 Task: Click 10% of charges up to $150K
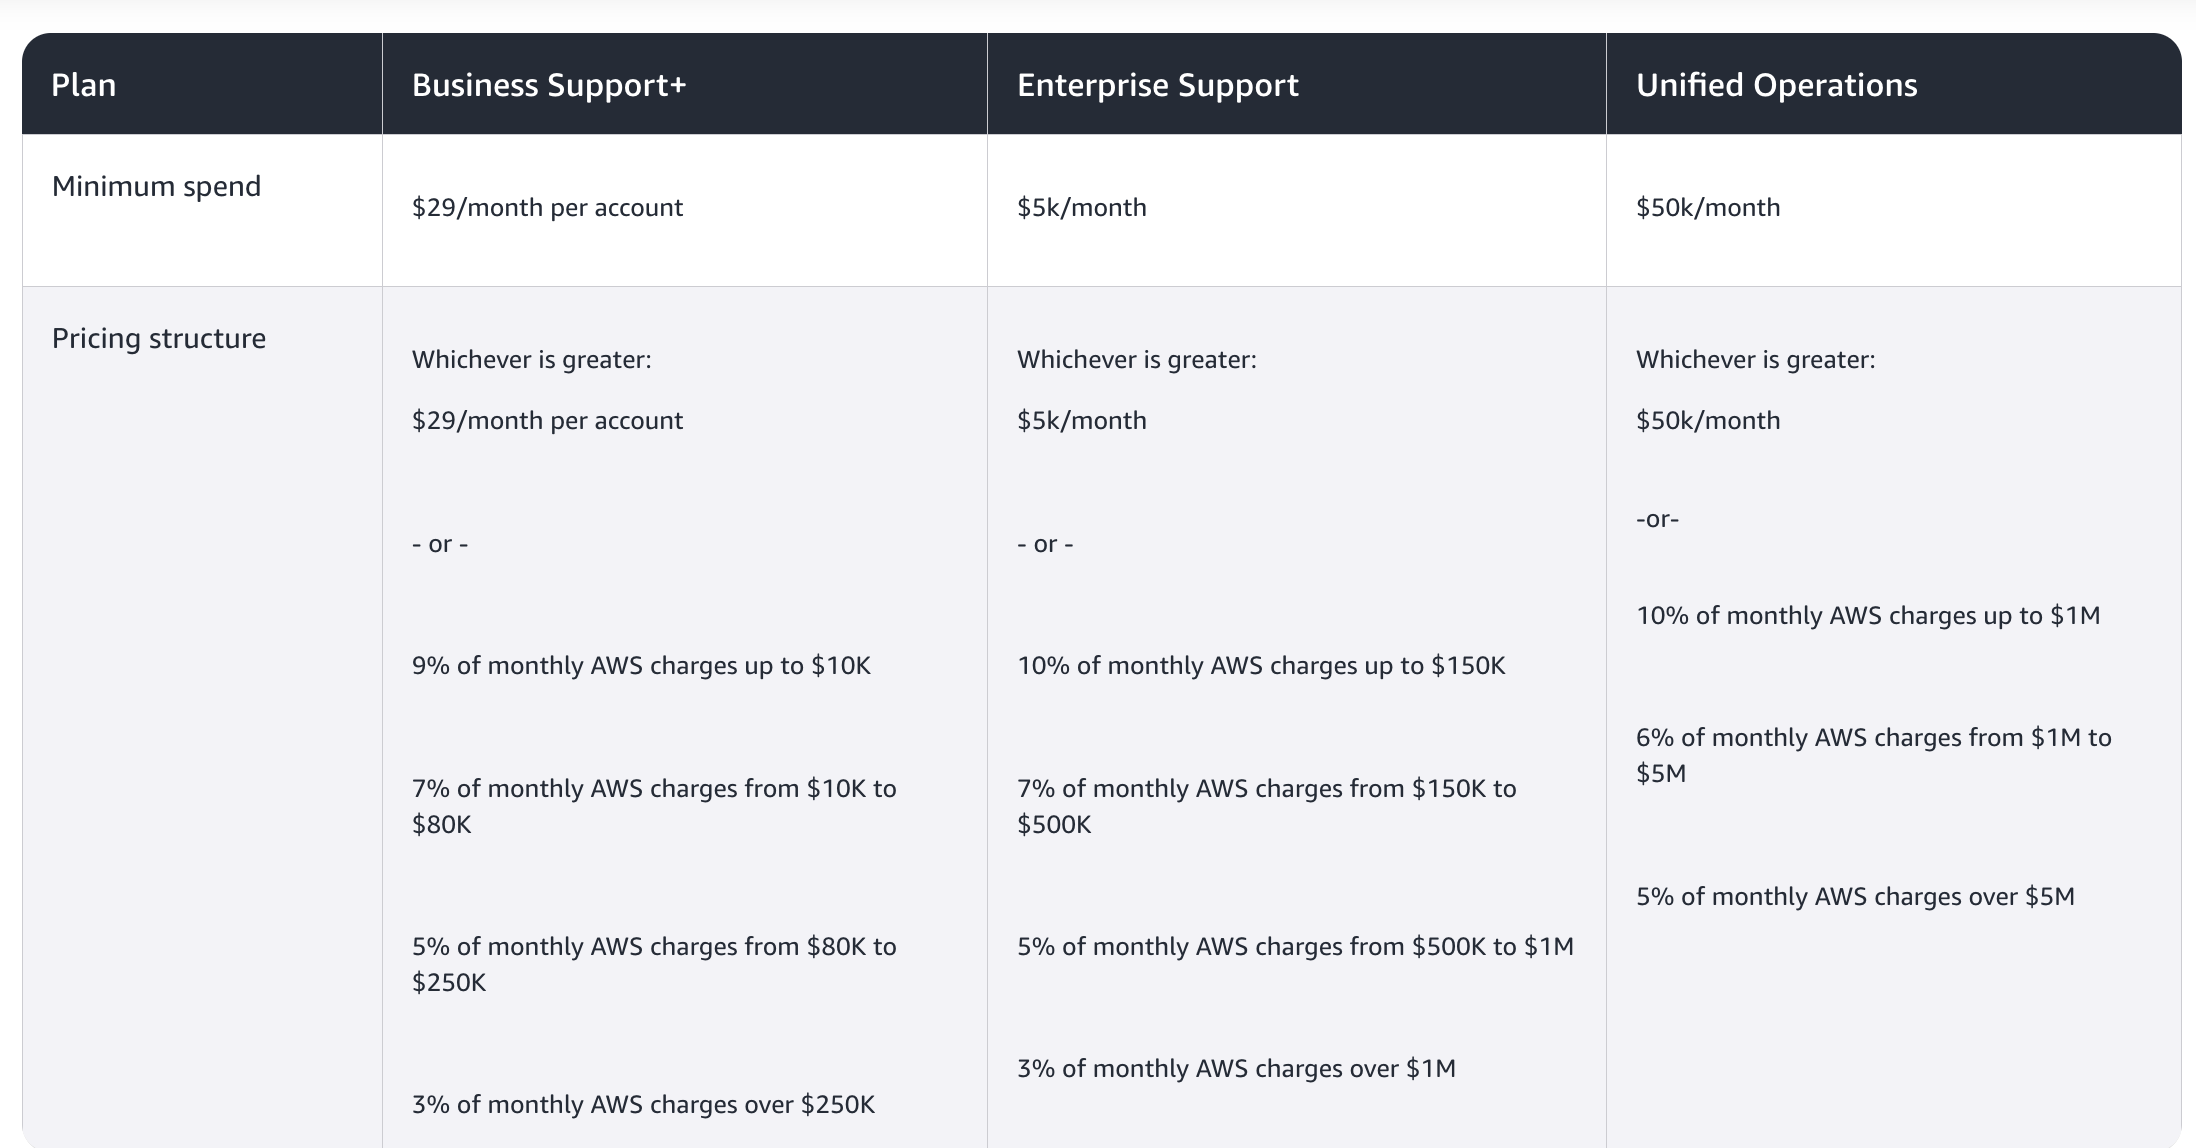(x=1261, y=666)
